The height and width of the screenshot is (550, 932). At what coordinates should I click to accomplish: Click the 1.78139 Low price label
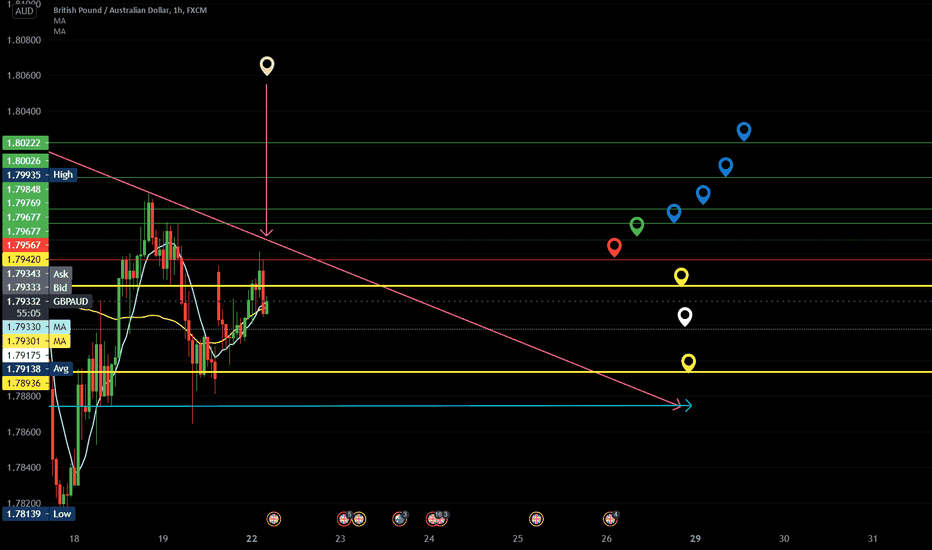39,514
